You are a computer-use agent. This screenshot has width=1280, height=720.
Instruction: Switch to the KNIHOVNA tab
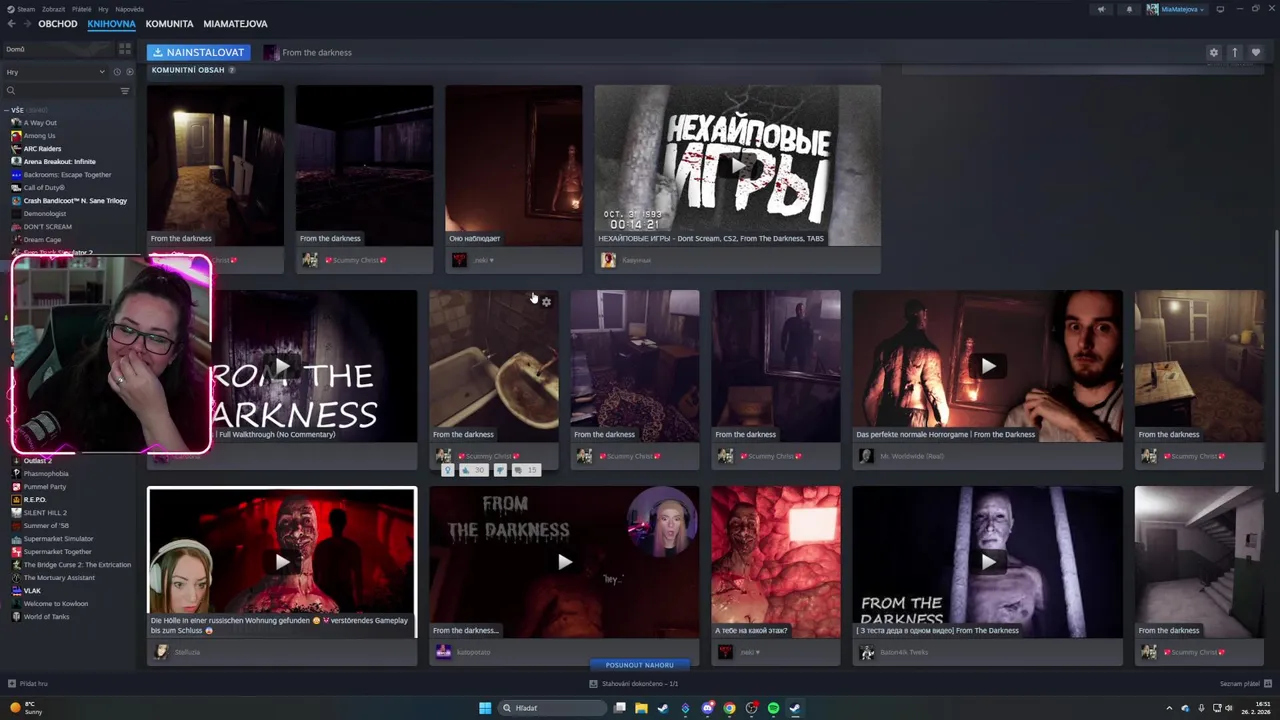pyautogui.click(x=111, y=23)
